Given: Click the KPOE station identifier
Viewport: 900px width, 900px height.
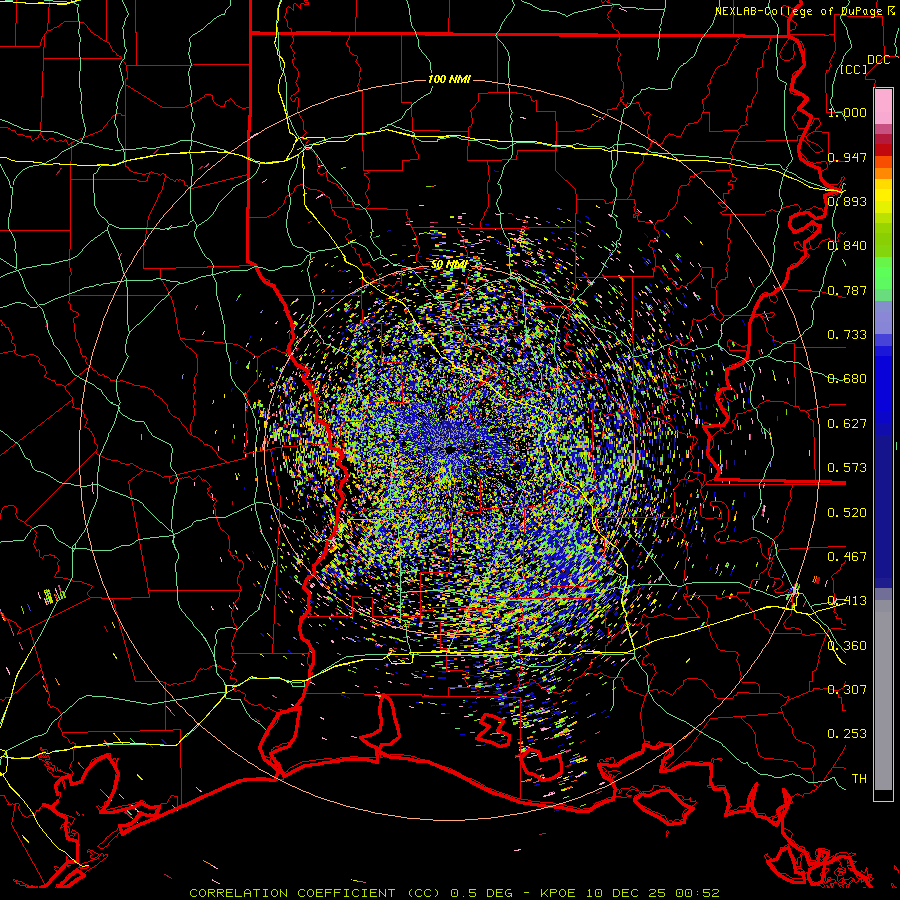Looking at the screenshot, I should [557, 893].
